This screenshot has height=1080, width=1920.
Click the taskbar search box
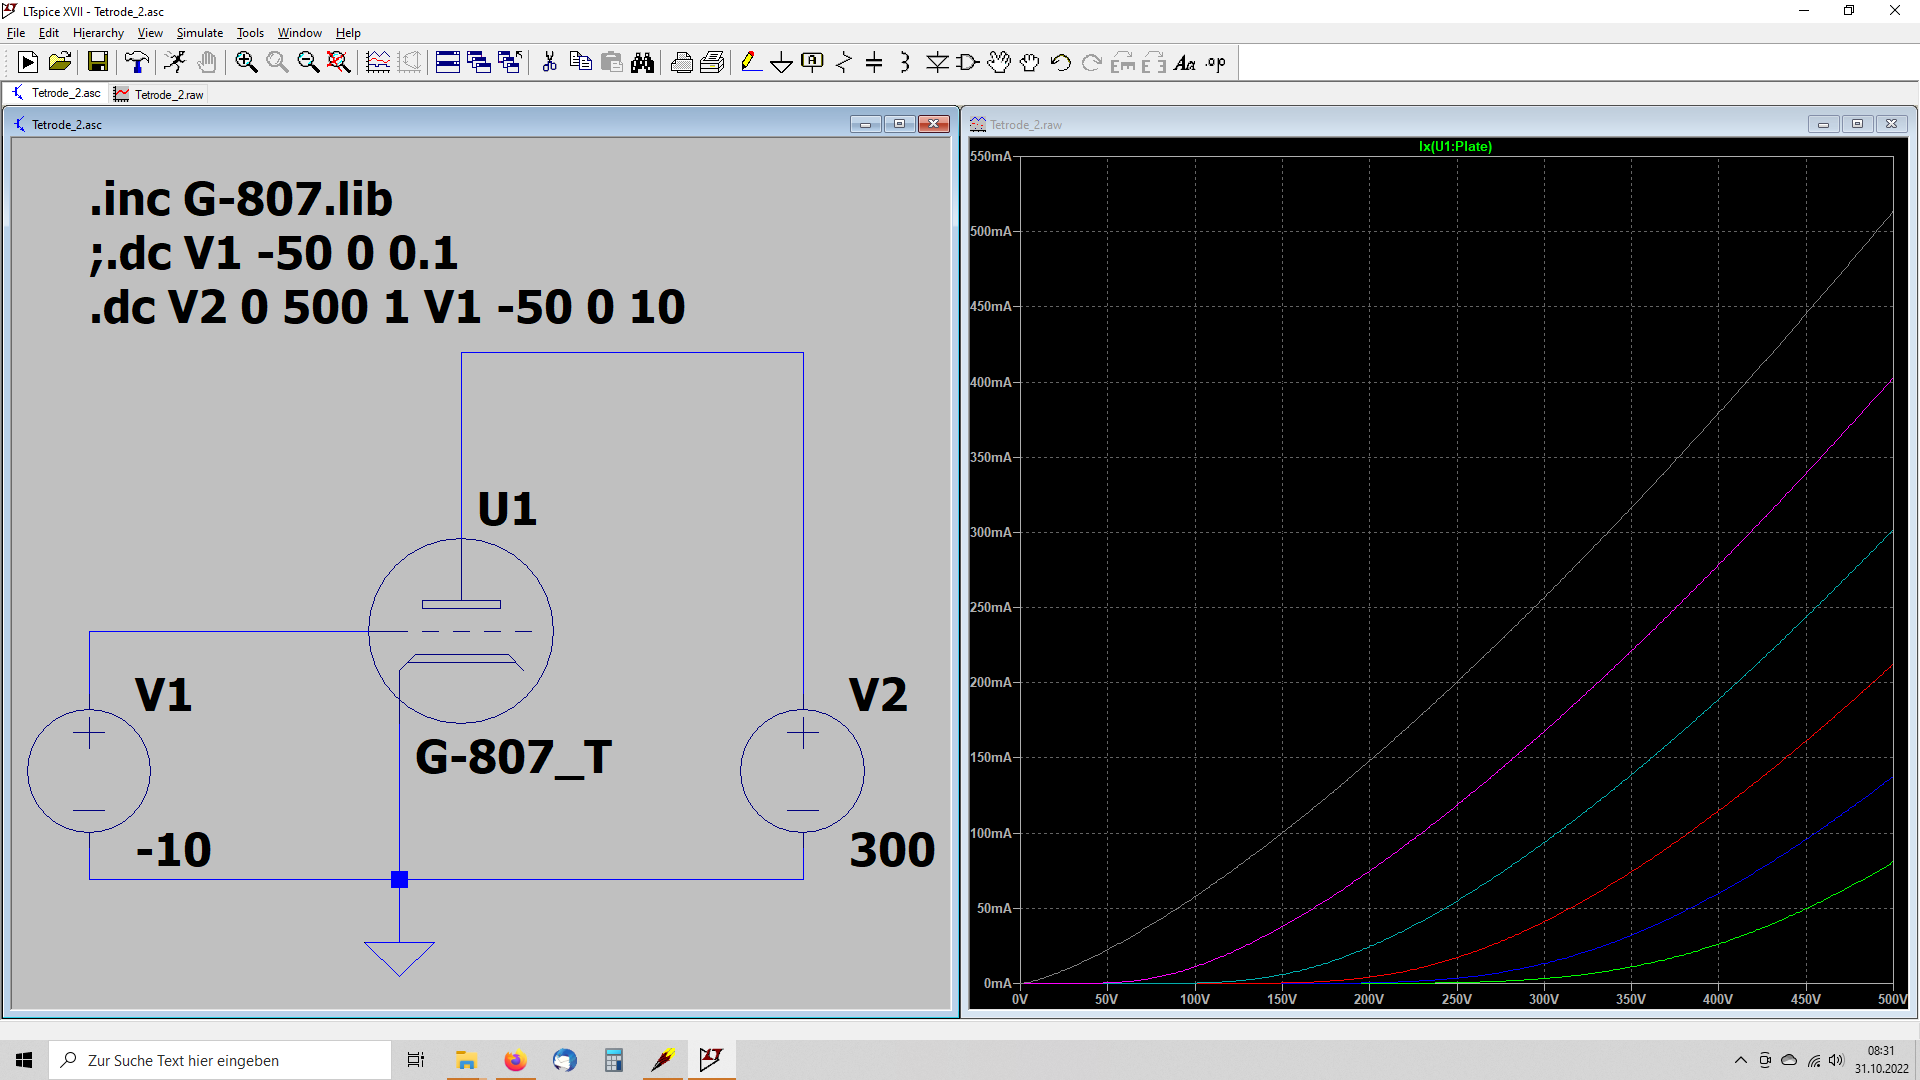point(220,1060)
